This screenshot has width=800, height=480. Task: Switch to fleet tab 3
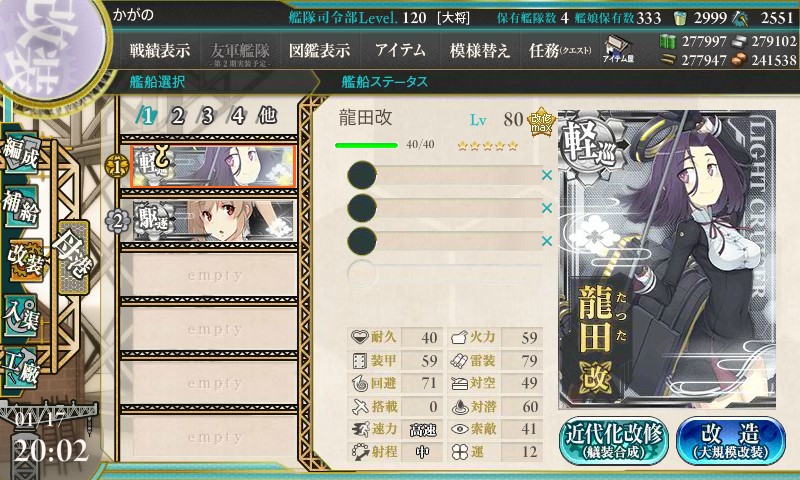tap(207, 116)
